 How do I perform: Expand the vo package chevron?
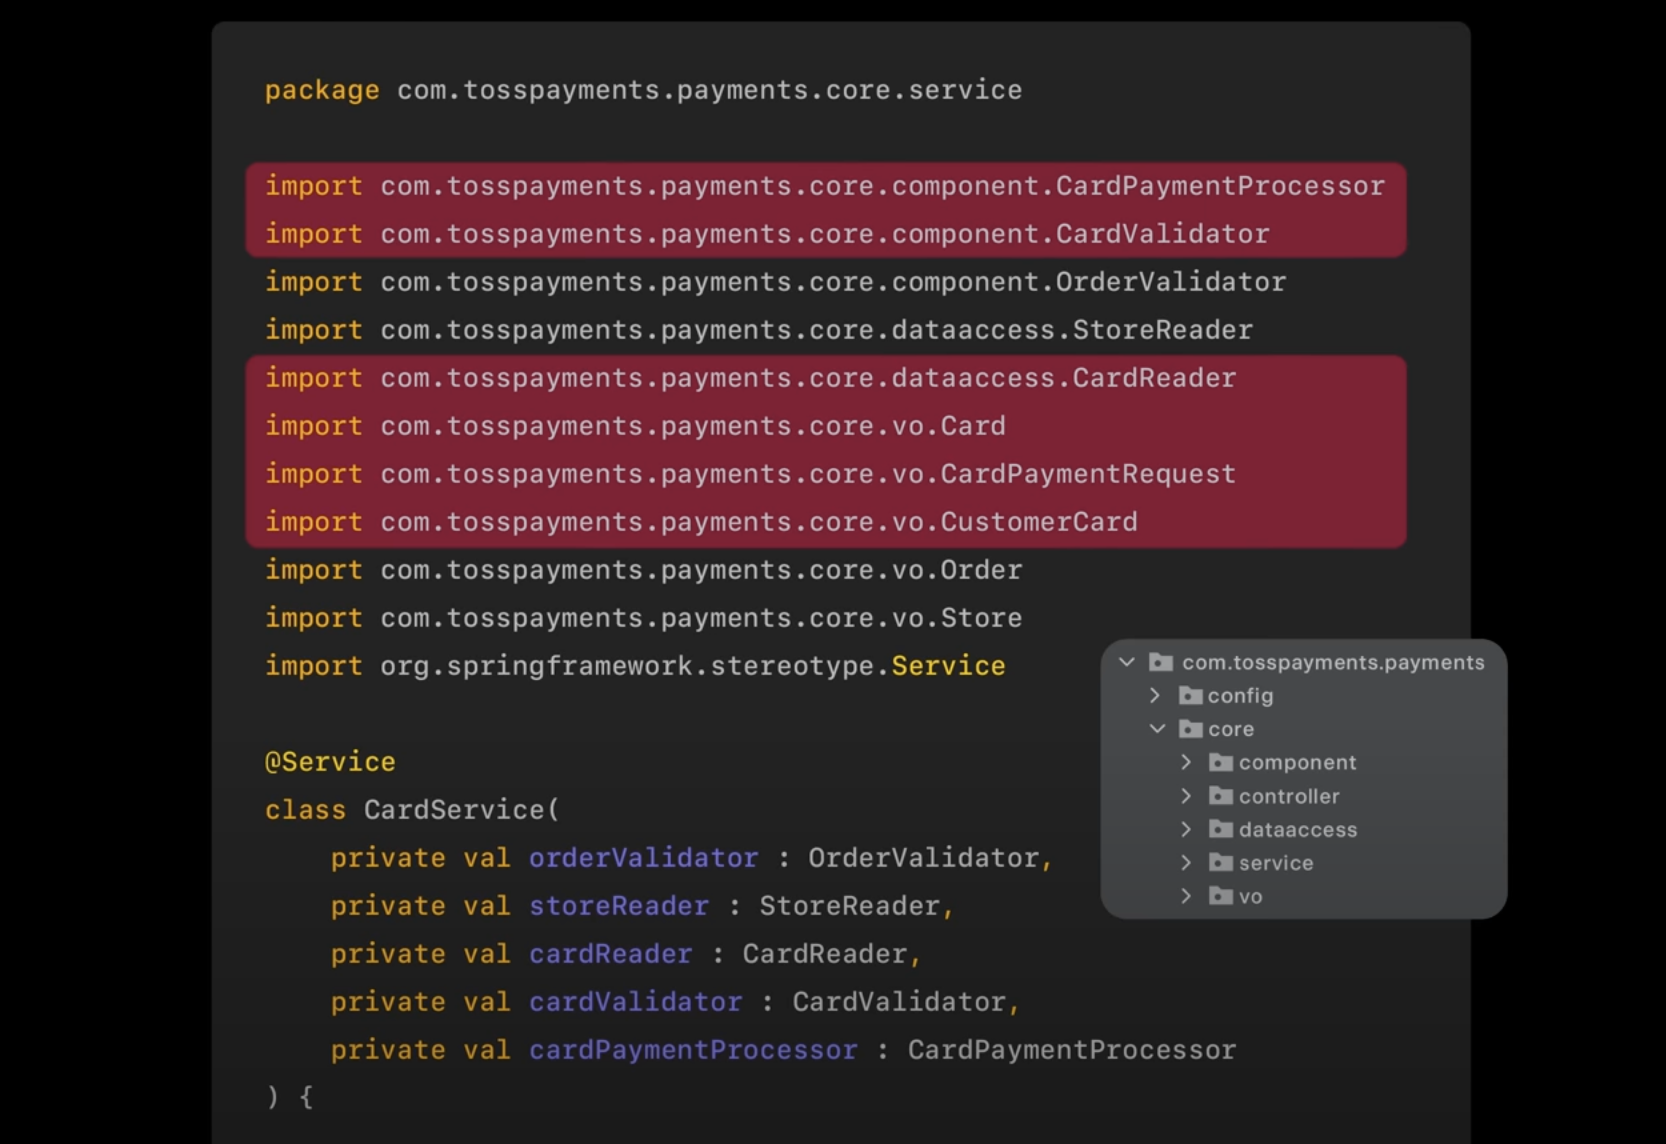pos(1186,896)
